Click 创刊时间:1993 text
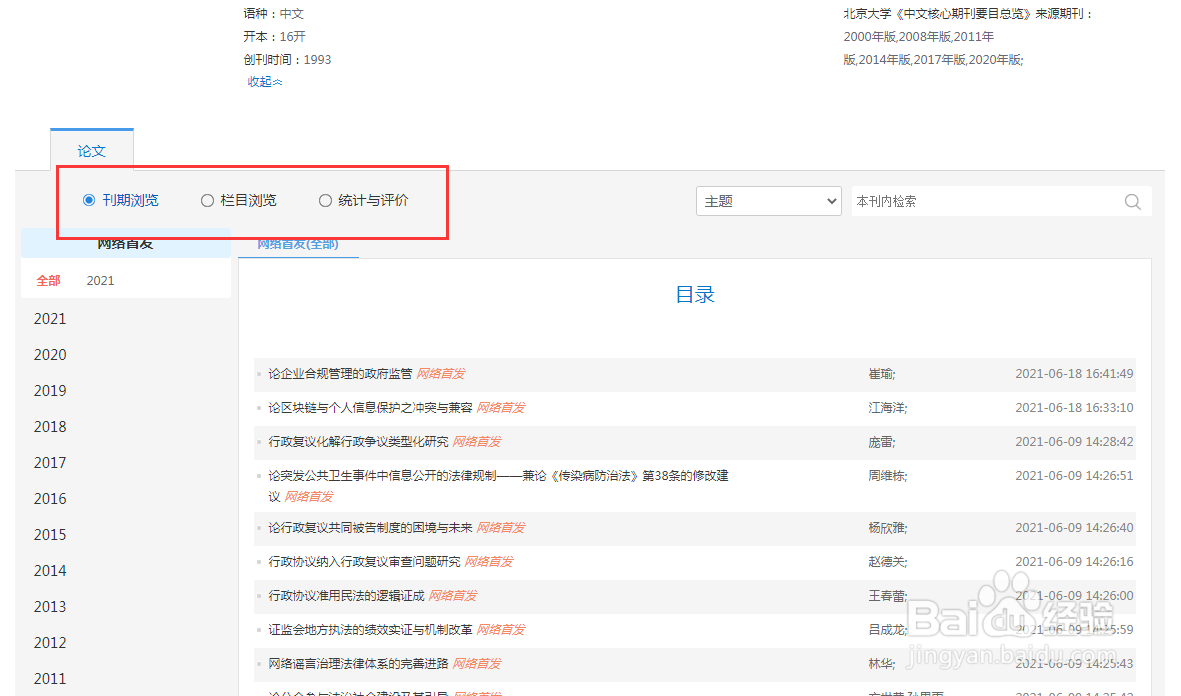This screenshot has width=1181, height=696. 287,60
